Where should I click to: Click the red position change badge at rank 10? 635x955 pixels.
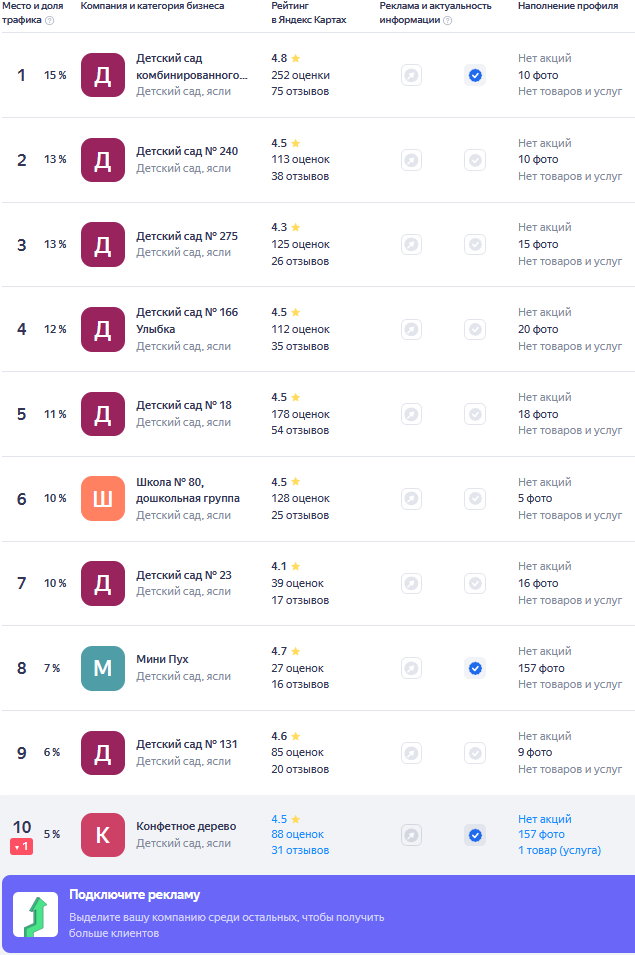click(x=22, y=847)
